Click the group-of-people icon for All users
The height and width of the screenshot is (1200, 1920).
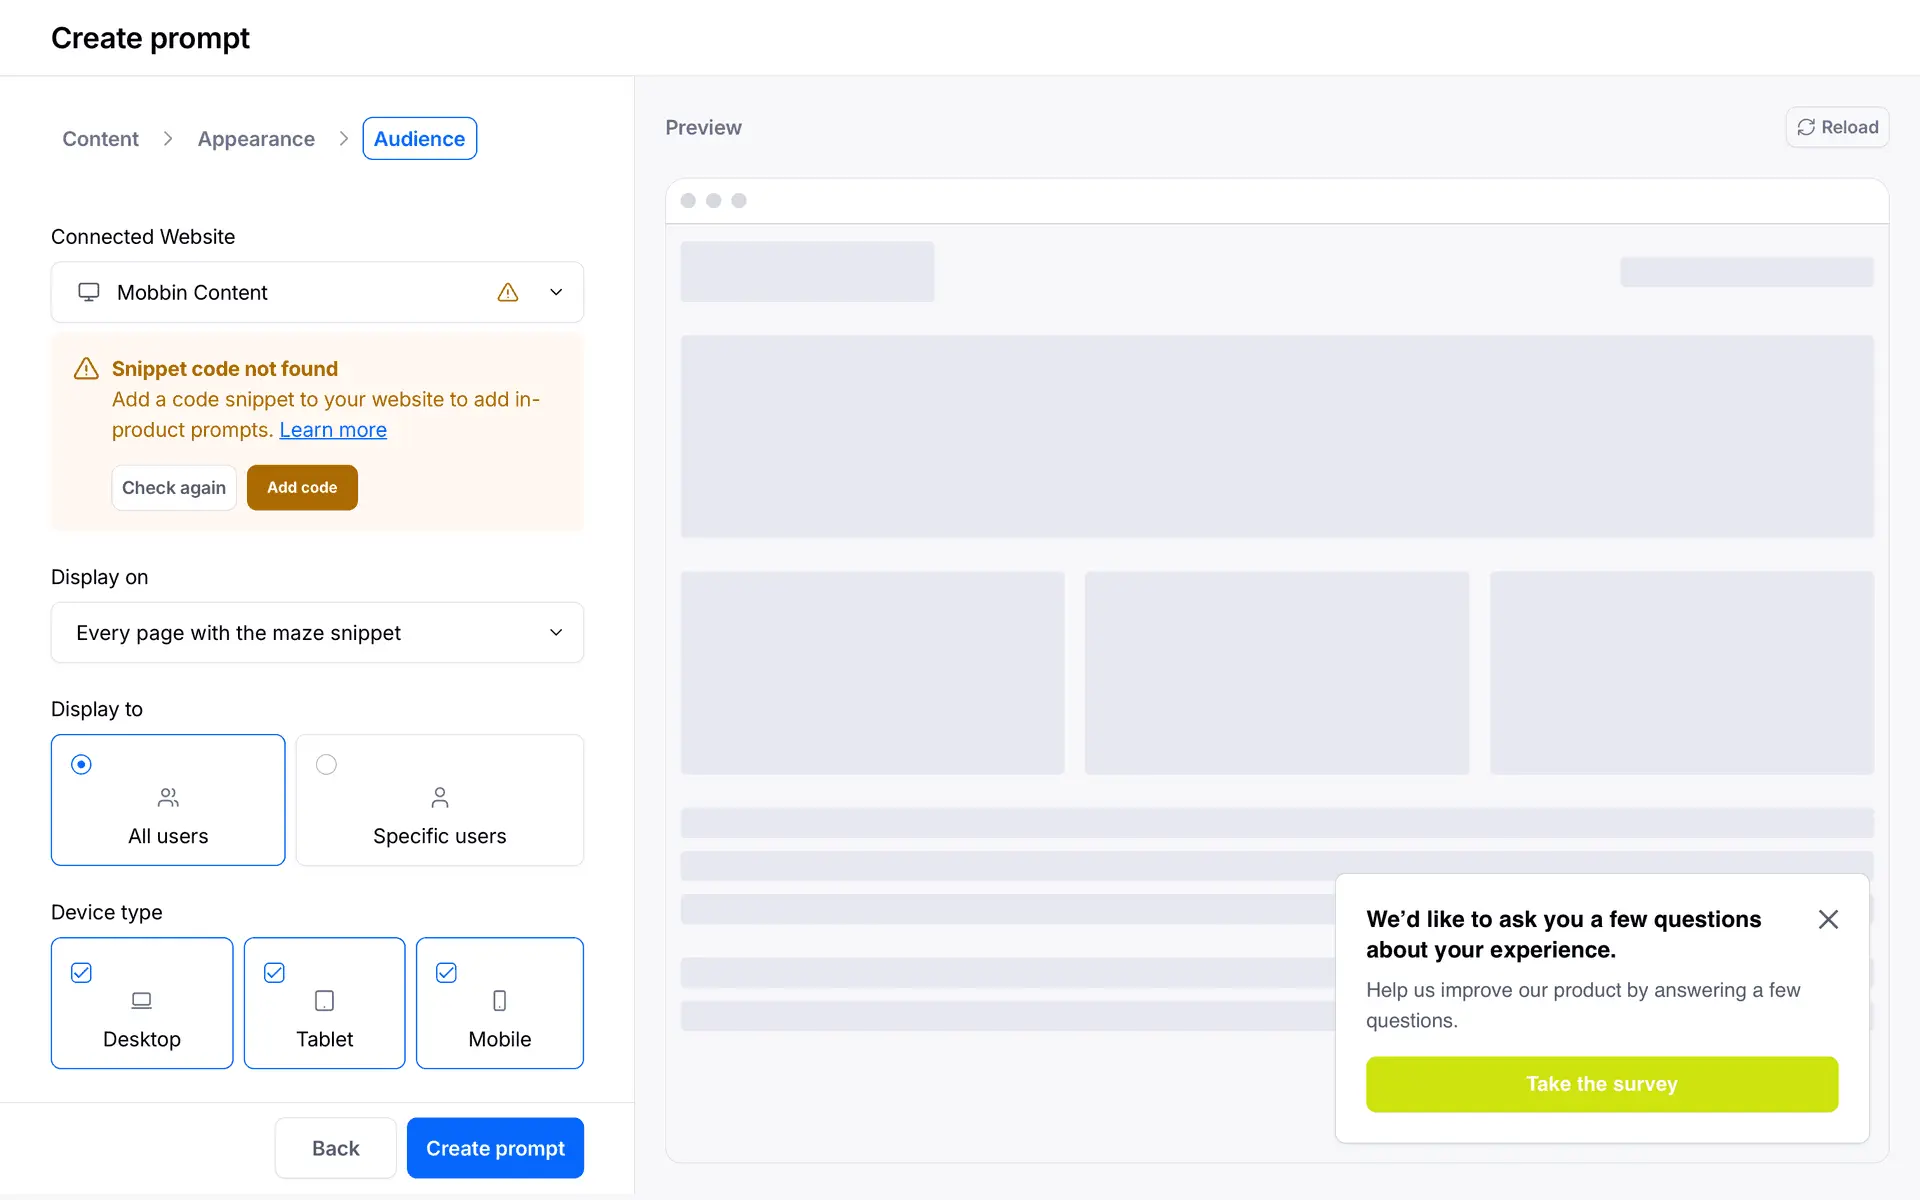[168, 797]
